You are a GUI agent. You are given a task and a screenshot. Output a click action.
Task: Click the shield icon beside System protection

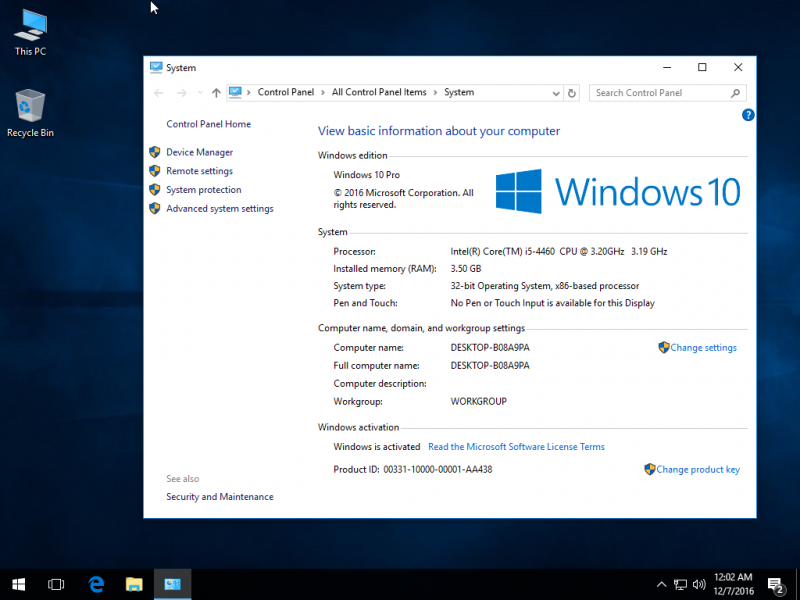tap(155, 190)
